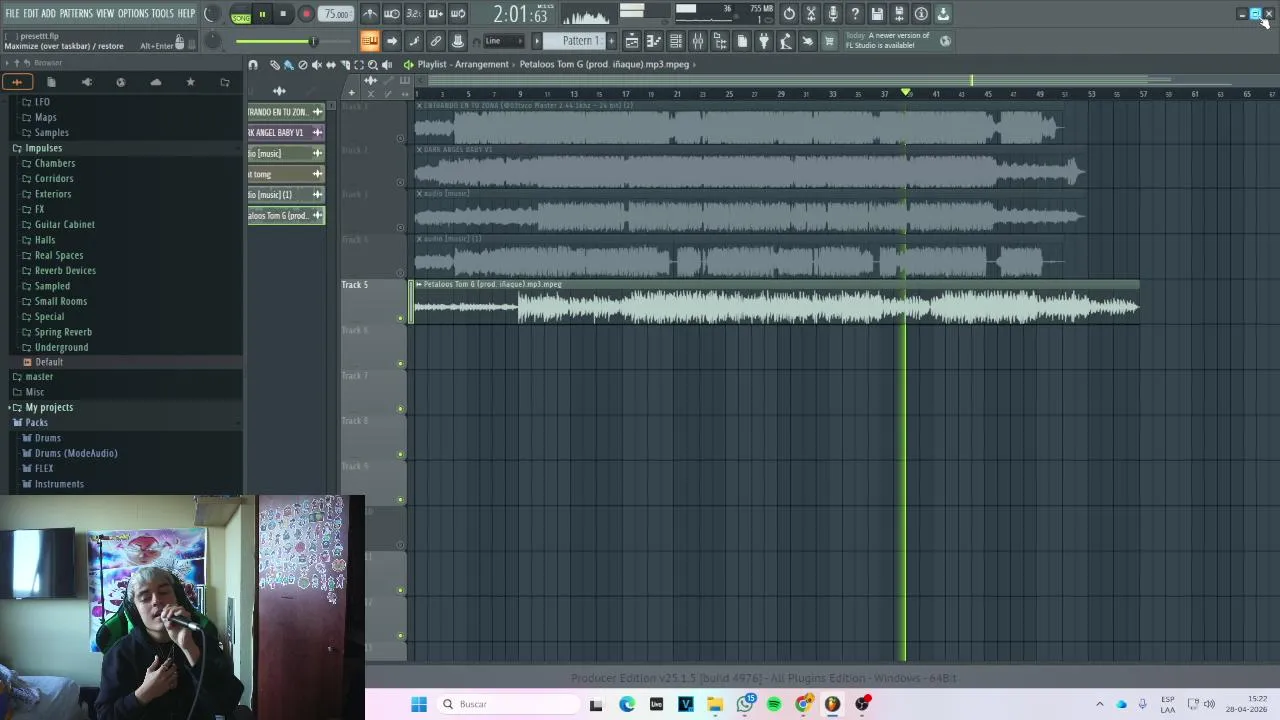Image resolution: width=1280 pixels, height=720 pixels.
Task: Click the export/render download icon
Action: pyautogui.click(x=943, y=14)
